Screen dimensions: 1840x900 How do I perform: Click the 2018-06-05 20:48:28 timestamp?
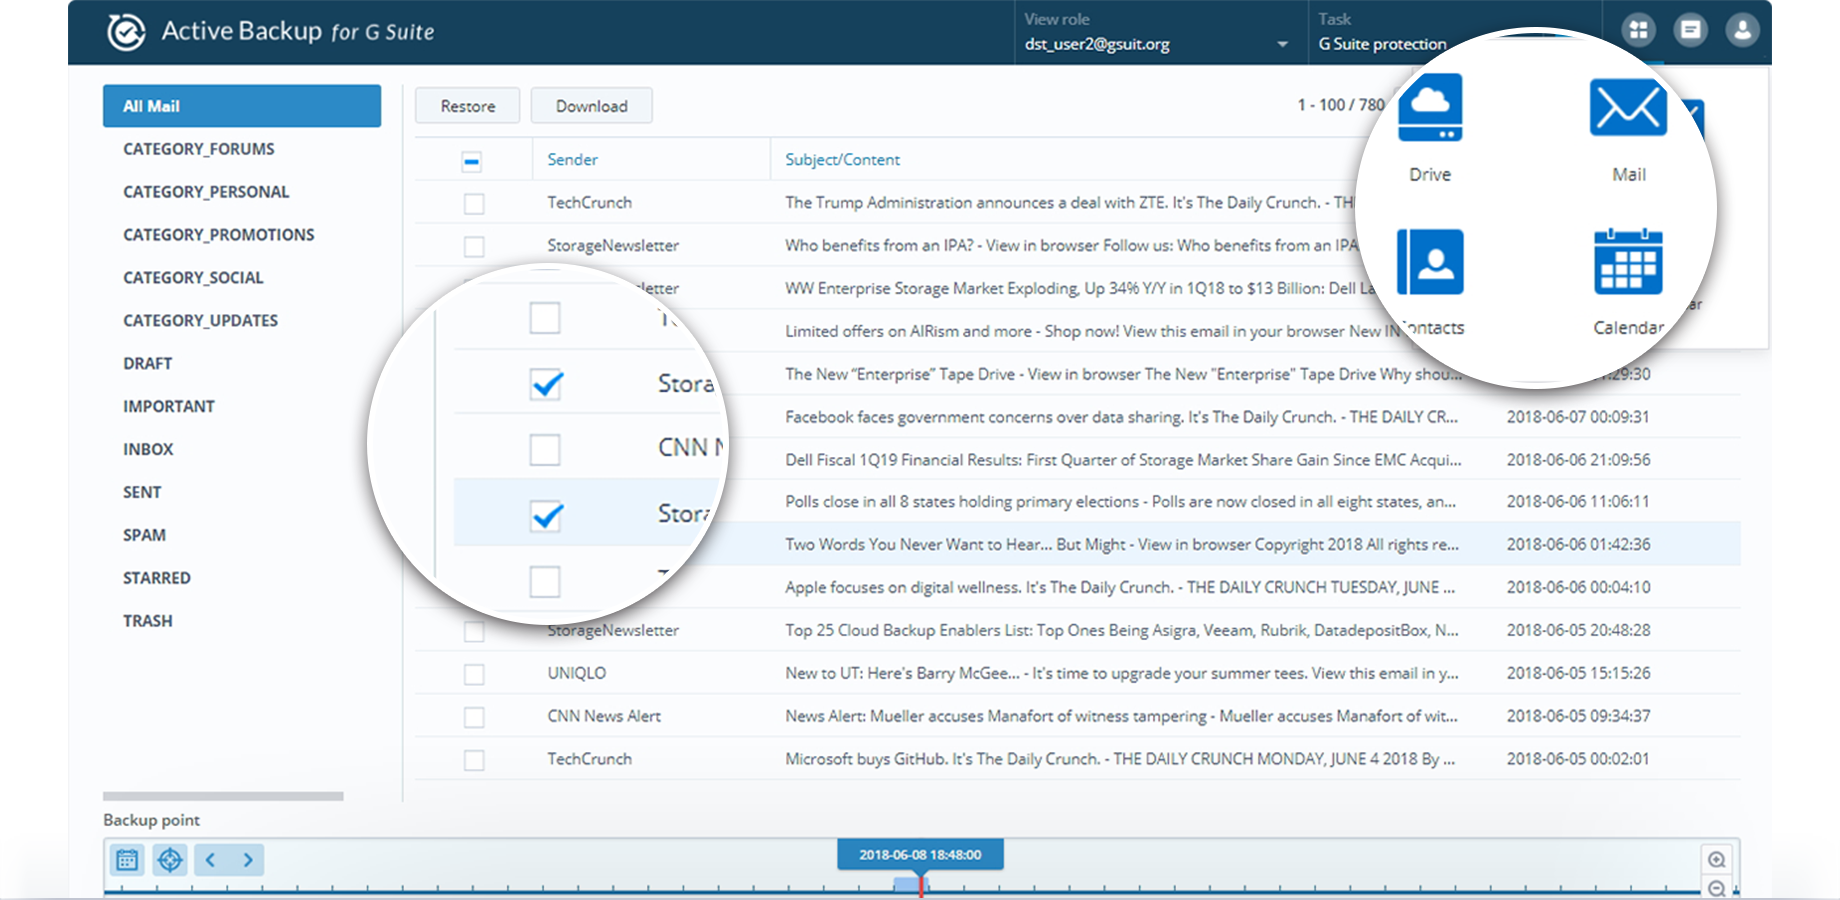tap(1578, 631)
